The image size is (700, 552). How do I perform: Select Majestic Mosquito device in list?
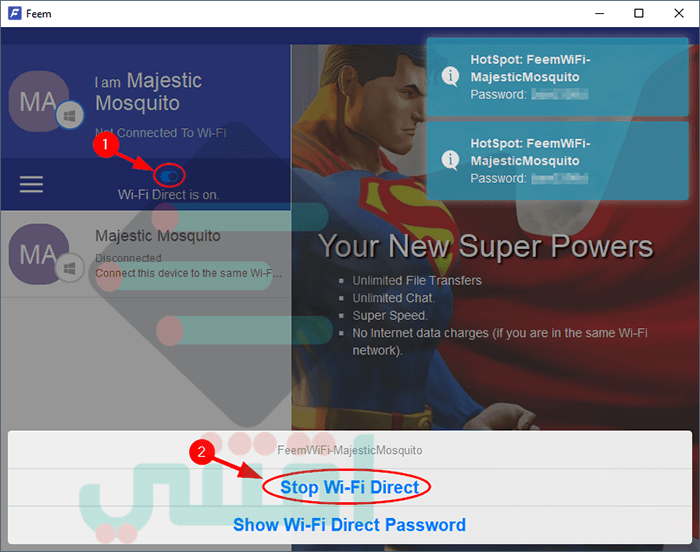pos(146,254)
